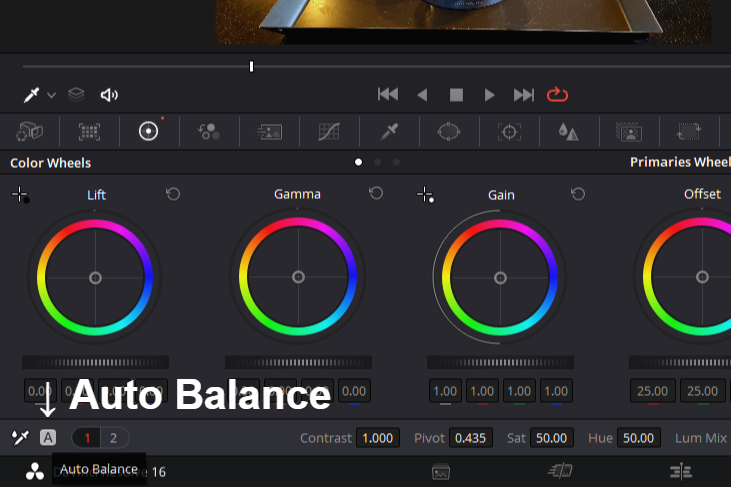This screenshot has height=487, width=731.
Task: Go to the Media page
Action: pos(441,472)
